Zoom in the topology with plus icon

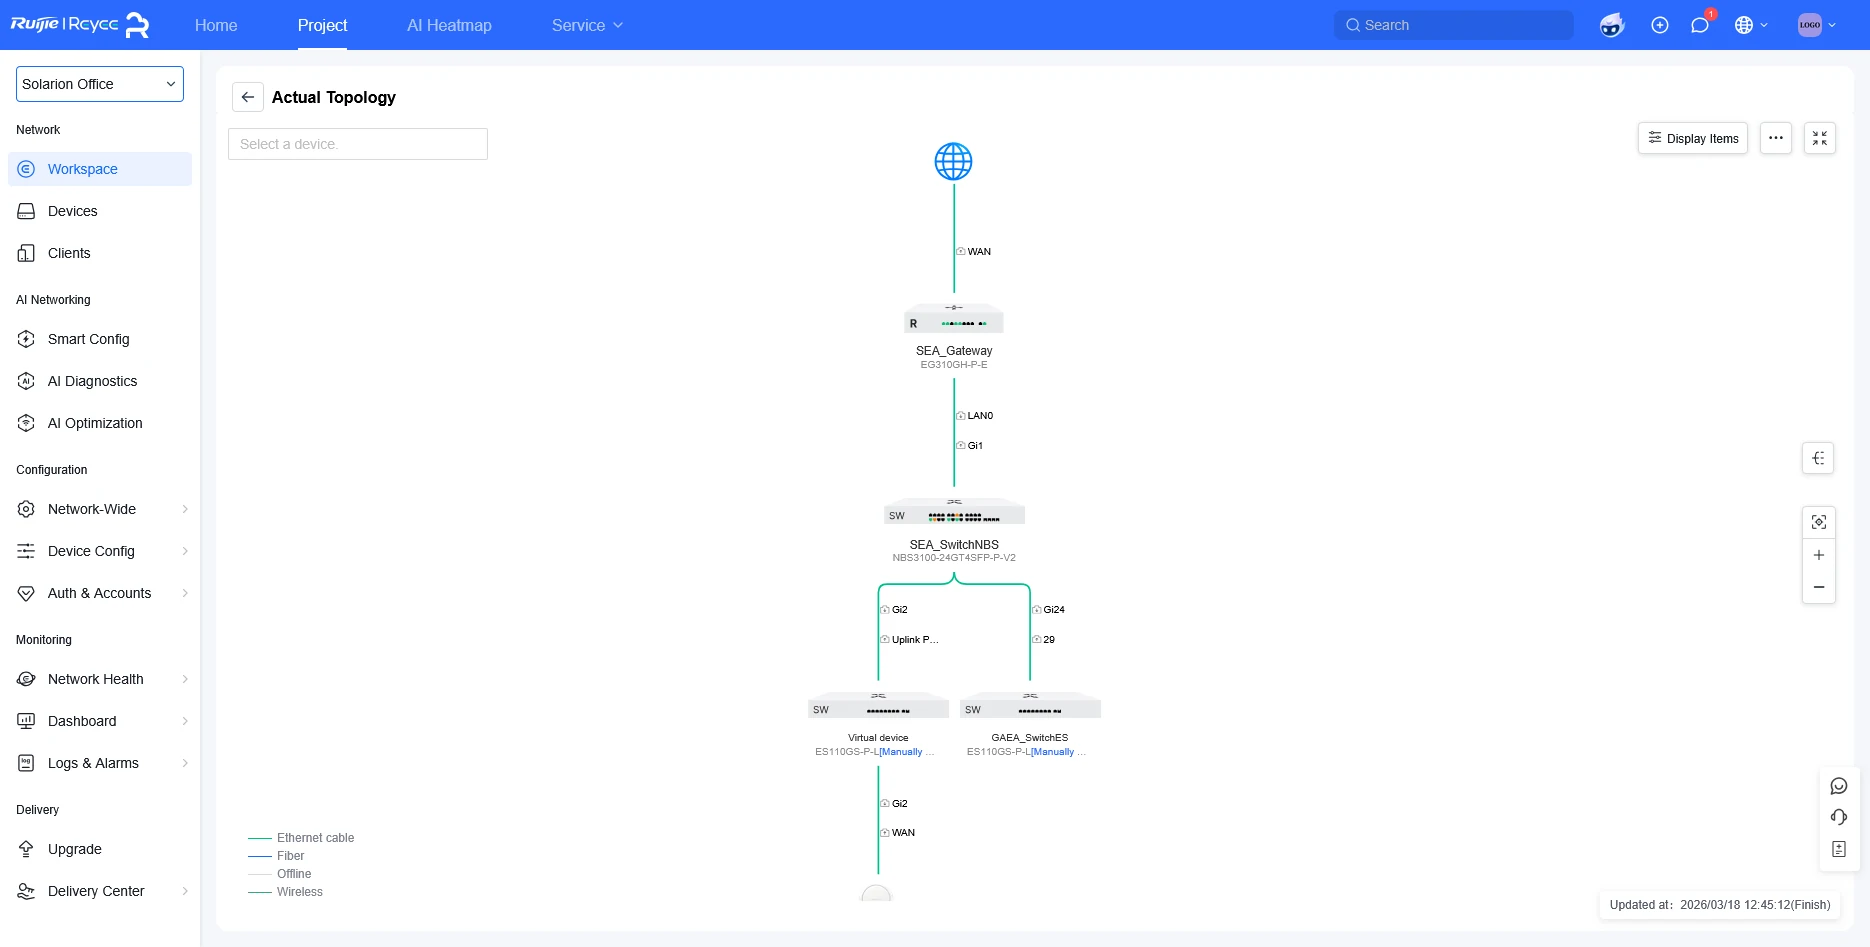click(1819, 555)
